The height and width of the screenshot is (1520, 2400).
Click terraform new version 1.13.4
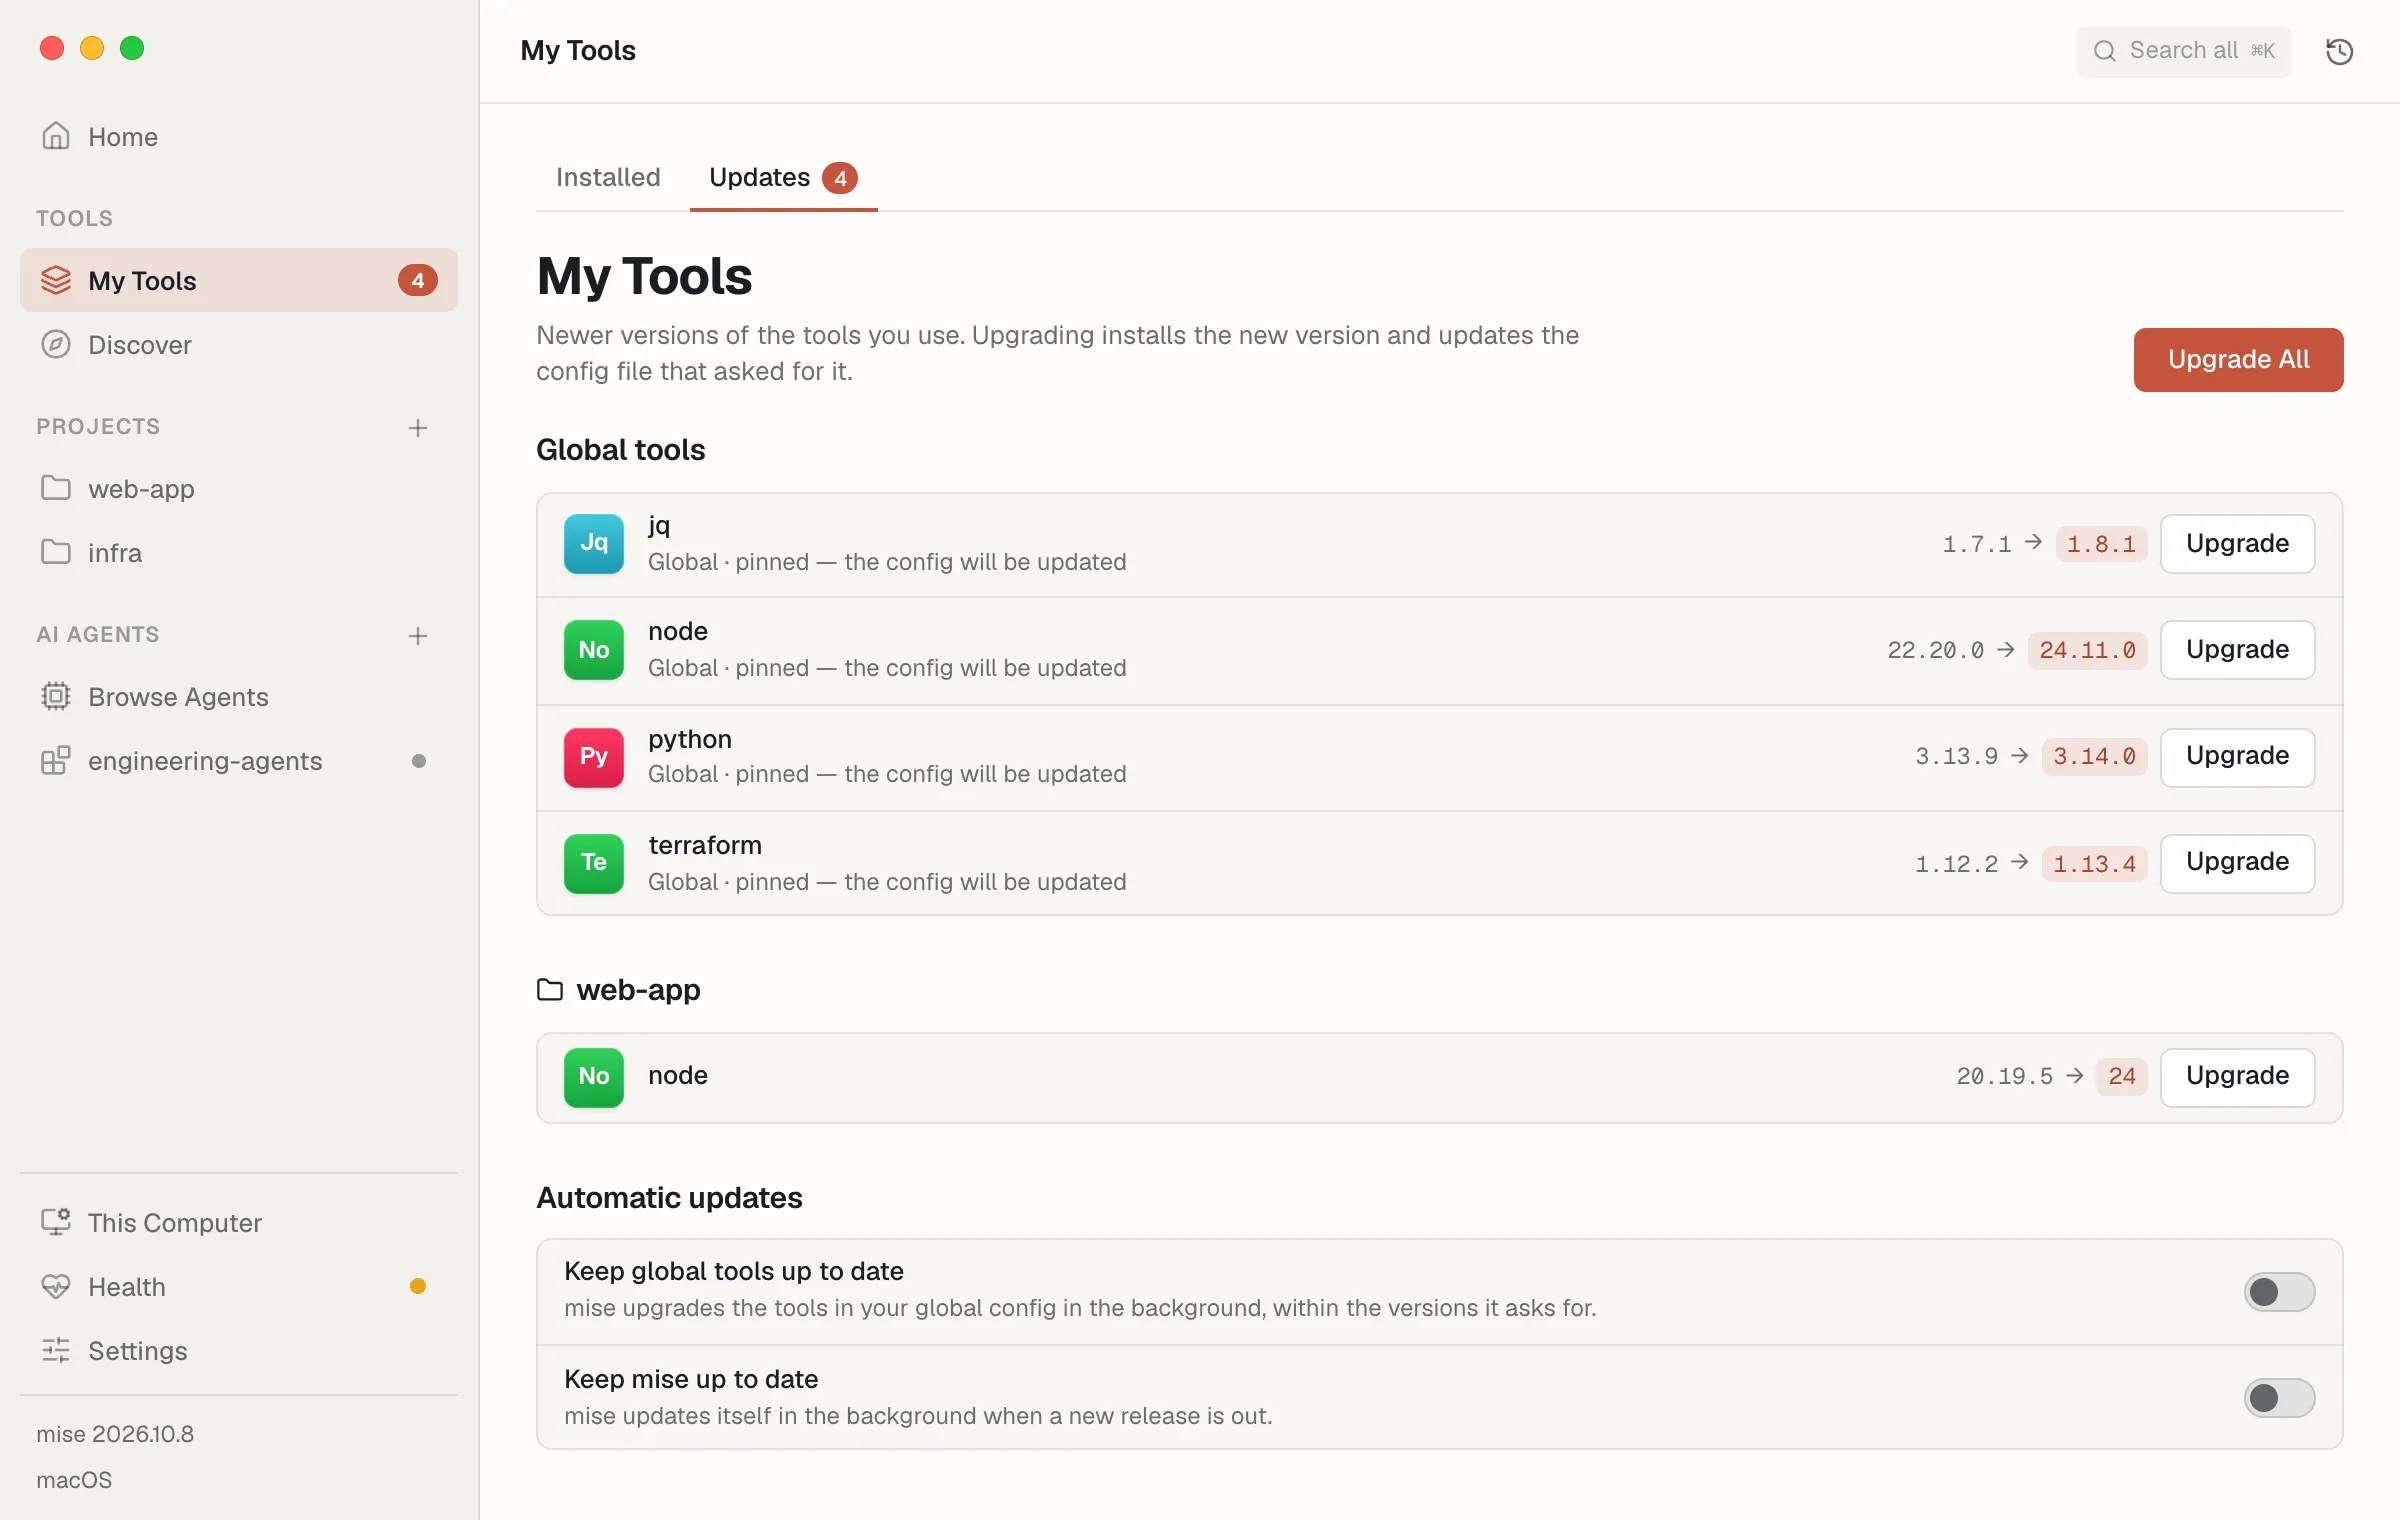point(2094,863)
